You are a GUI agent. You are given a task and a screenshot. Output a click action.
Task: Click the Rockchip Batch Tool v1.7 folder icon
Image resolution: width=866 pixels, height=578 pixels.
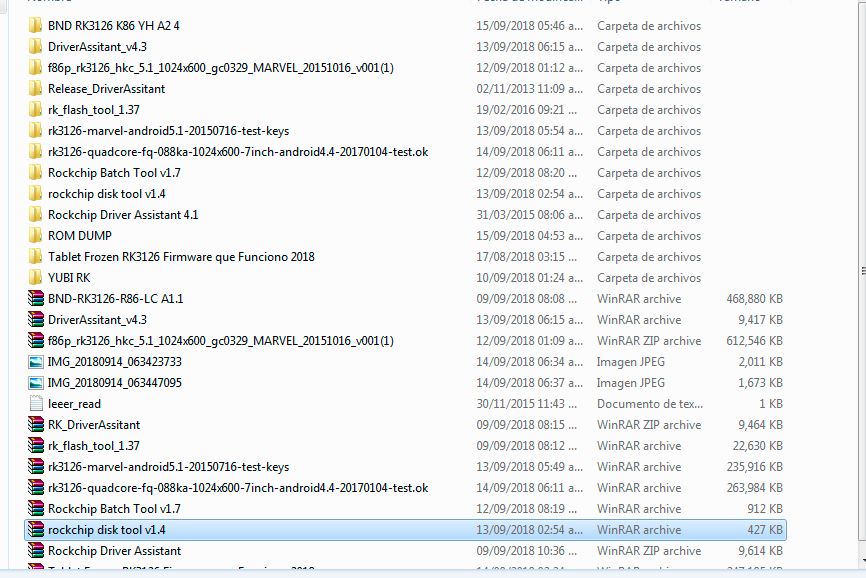pos(35,172)
